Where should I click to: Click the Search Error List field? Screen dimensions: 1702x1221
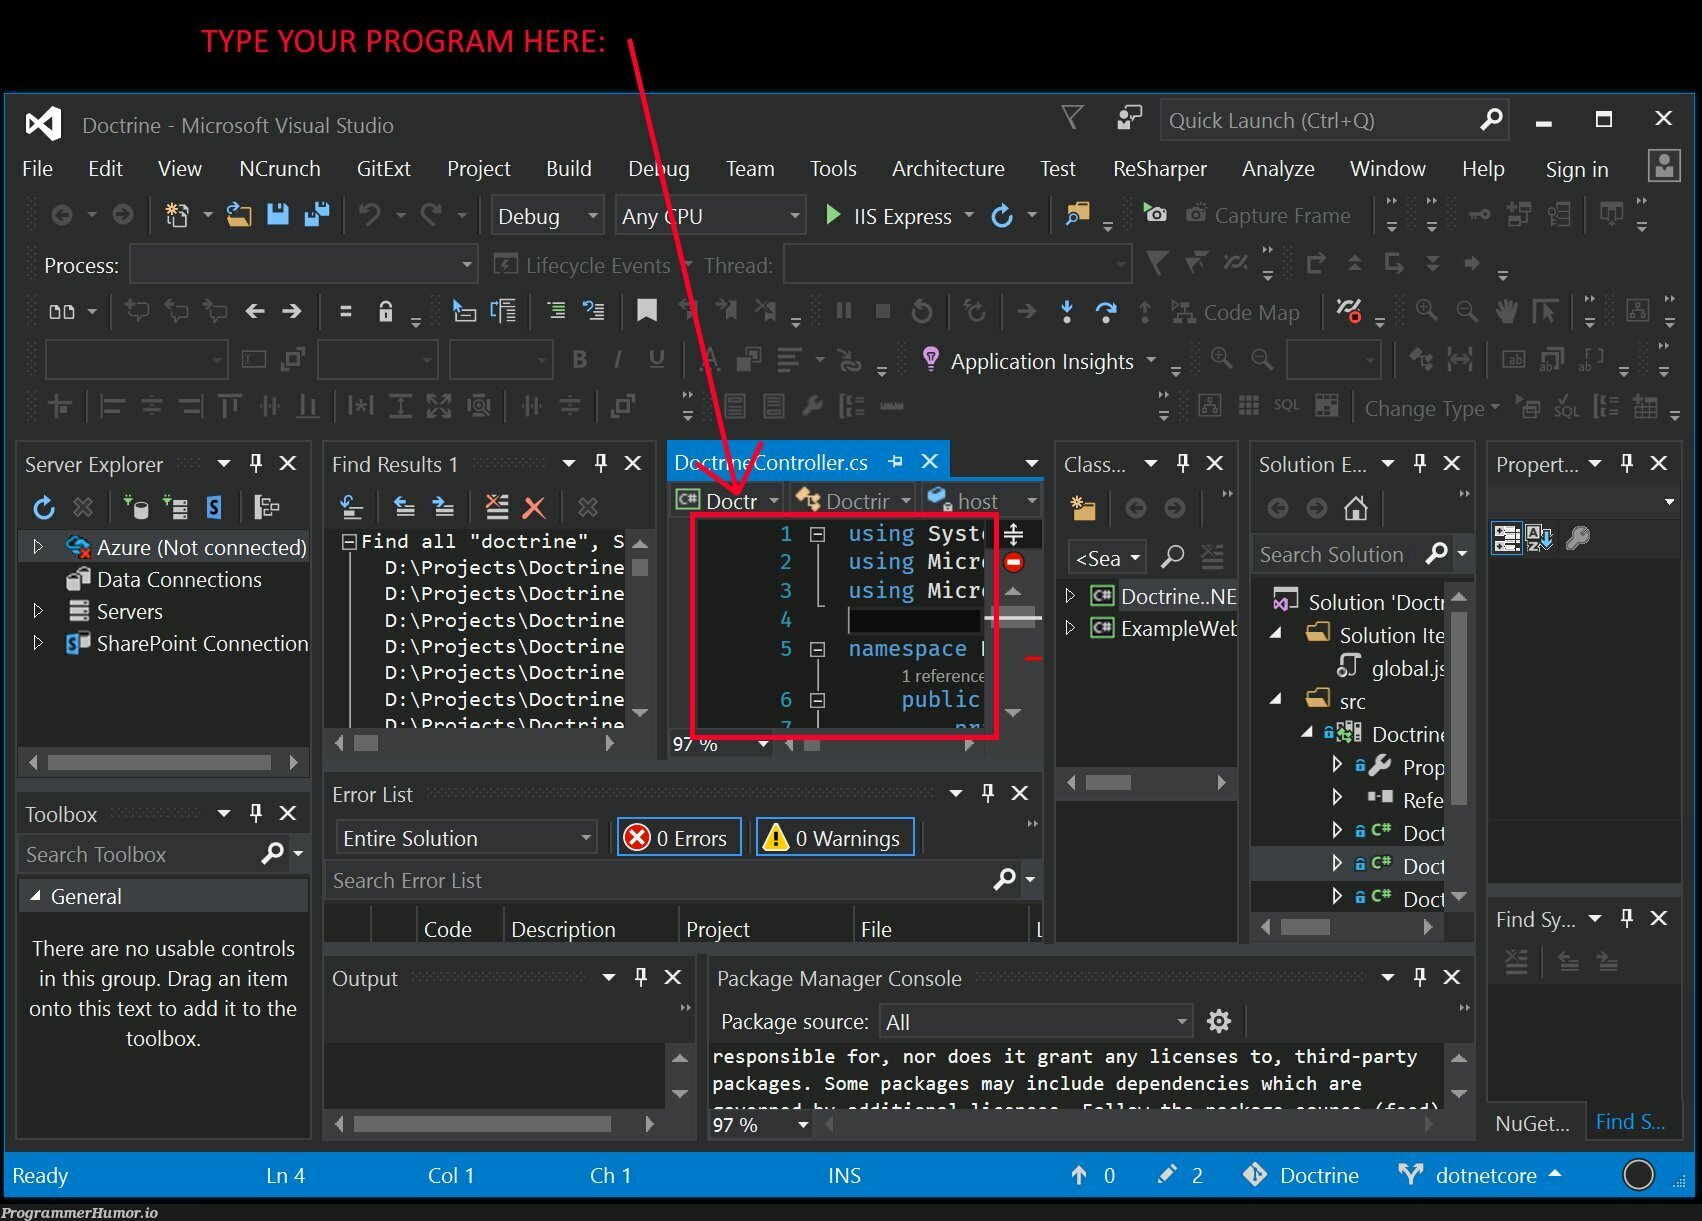[683, 880]
